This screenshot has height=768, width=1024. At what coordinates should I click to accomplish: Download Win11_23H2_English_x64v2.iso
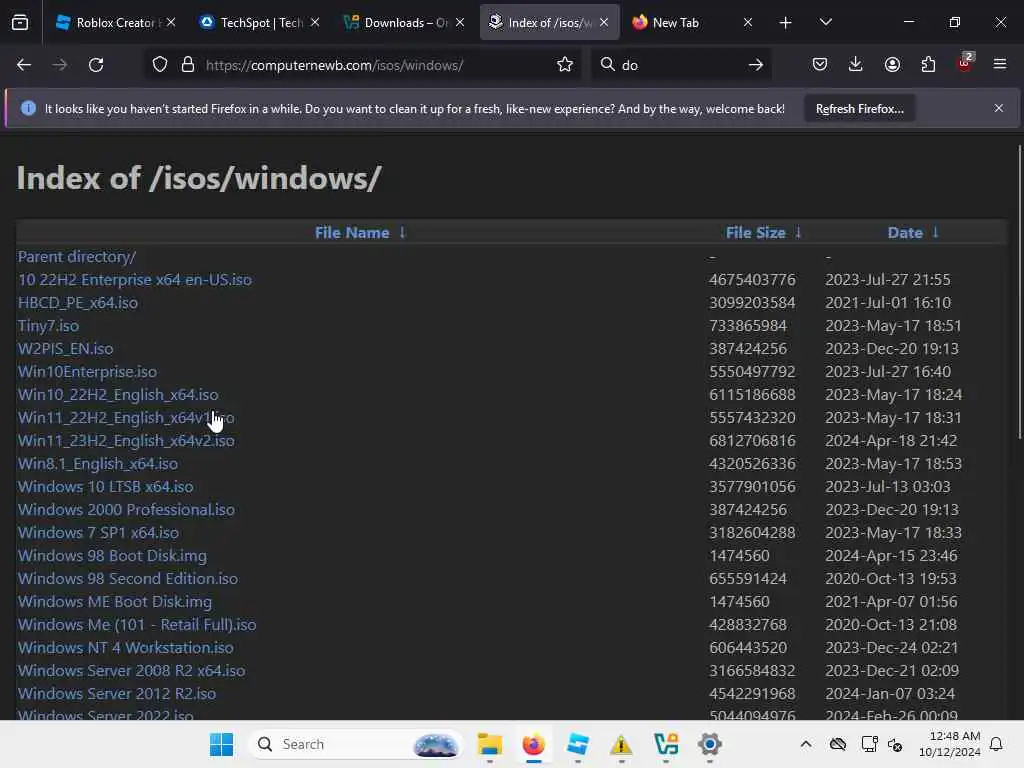pyautogui.click(x=126, y=441)
